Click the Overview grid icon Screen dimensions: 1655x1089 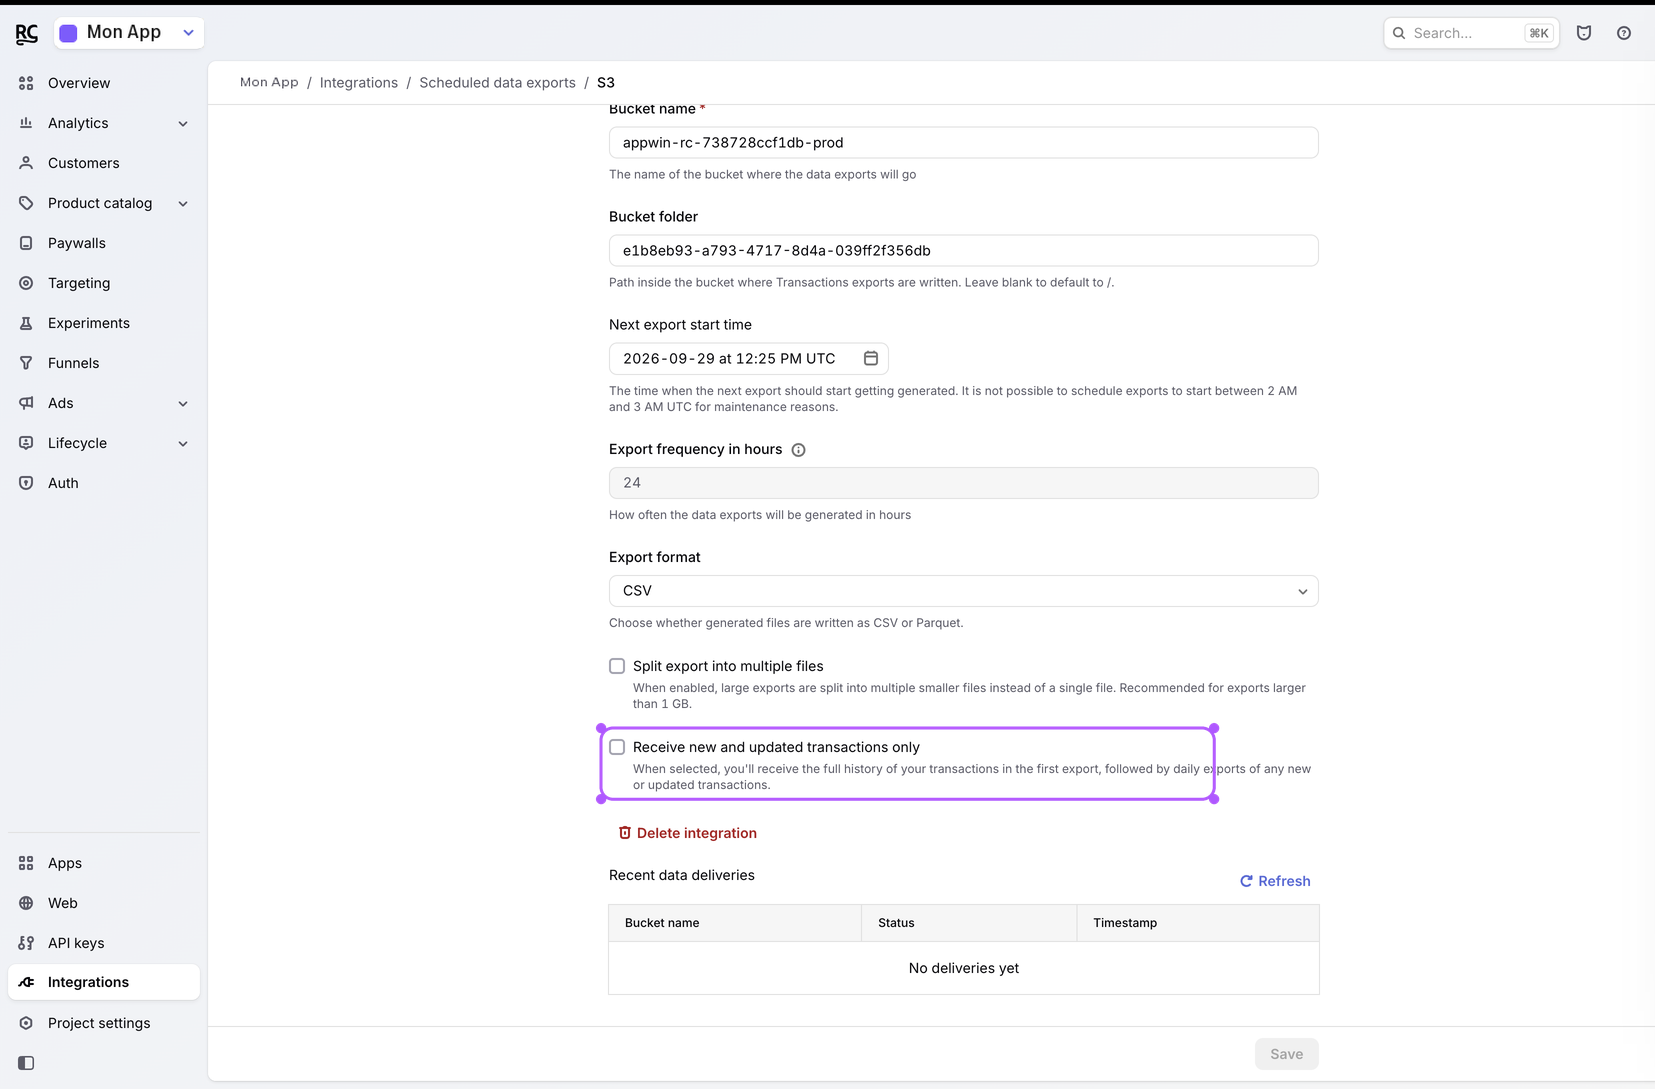click(x=26, y=83)
